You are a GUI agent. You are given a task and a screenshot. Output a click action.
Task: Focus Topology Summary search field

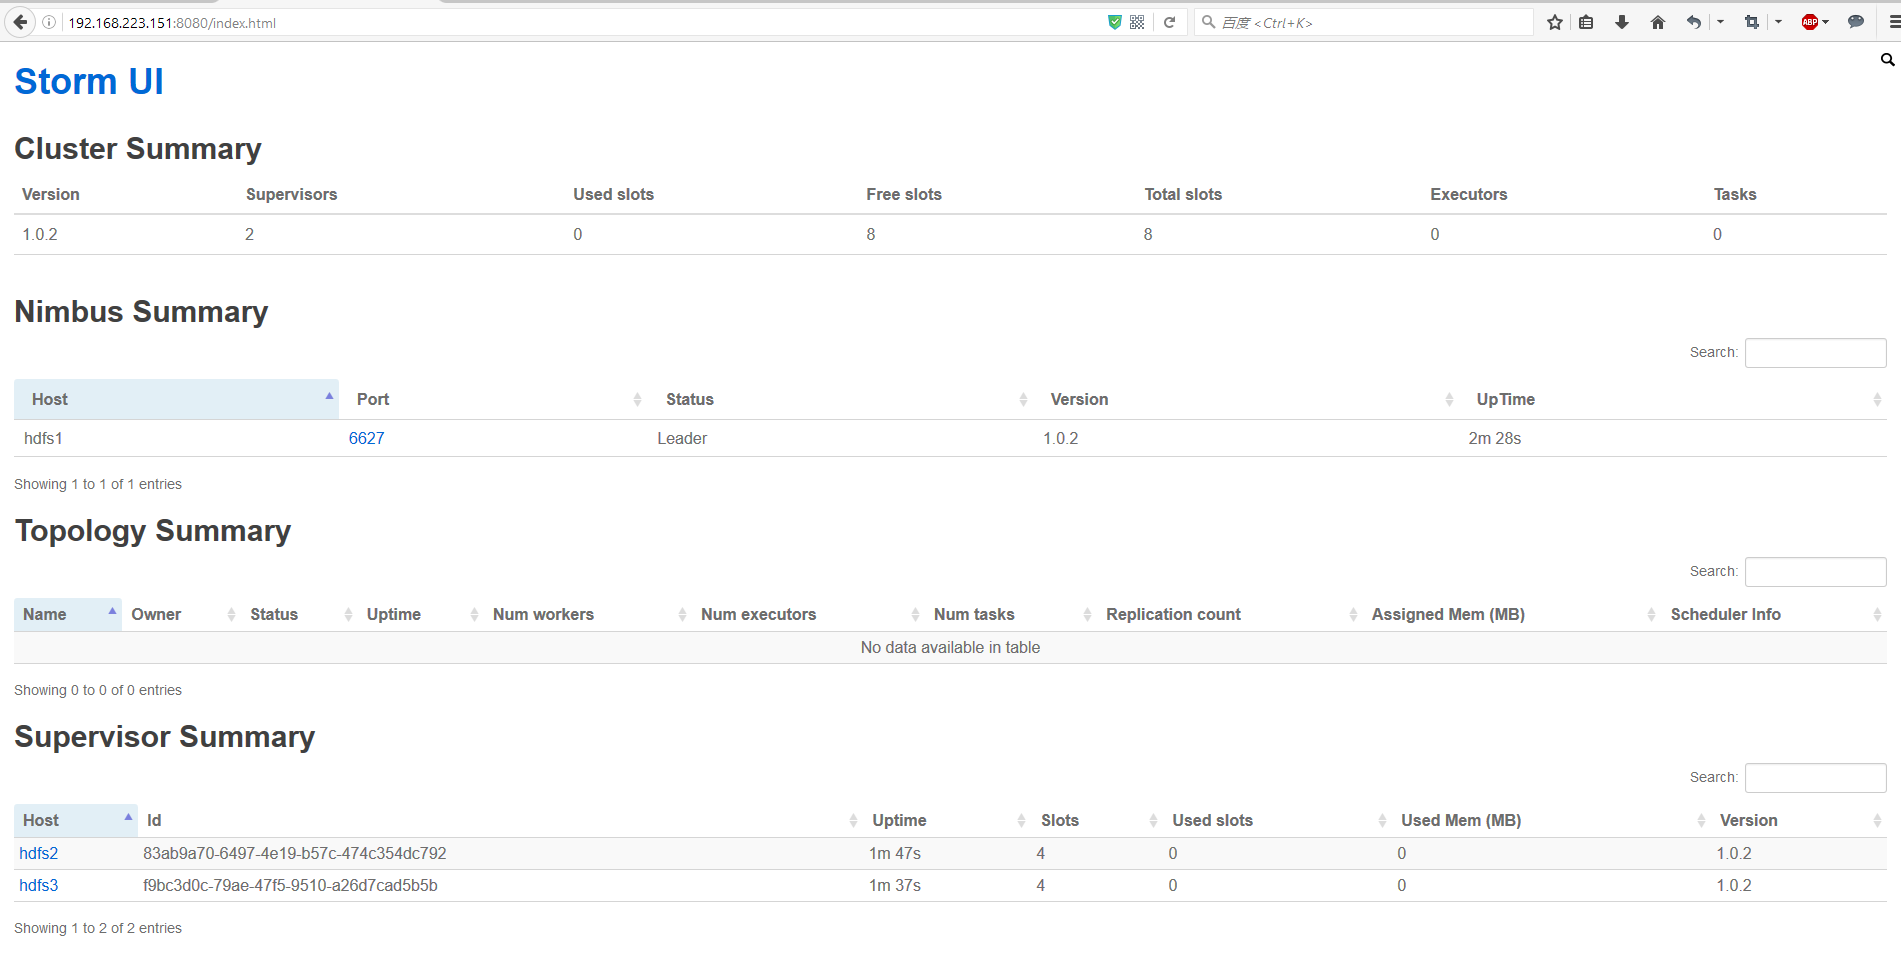click(1815, 571)
